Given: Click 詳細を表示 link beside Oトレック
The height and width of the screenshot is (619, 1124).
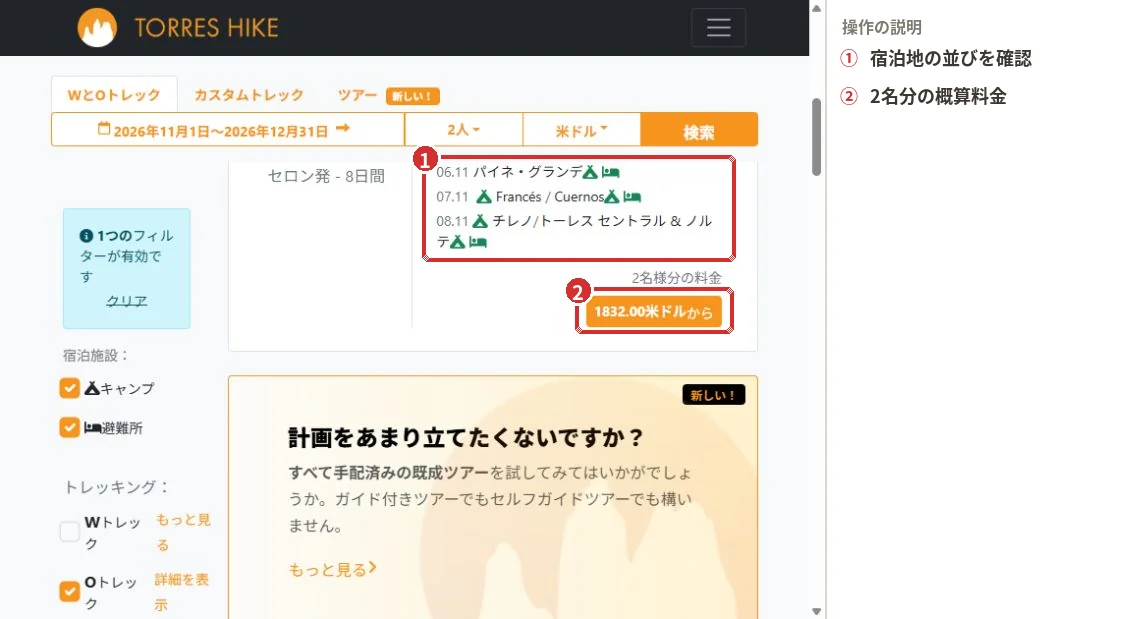Looking at the screenshot, I should [x=181, y=592].
